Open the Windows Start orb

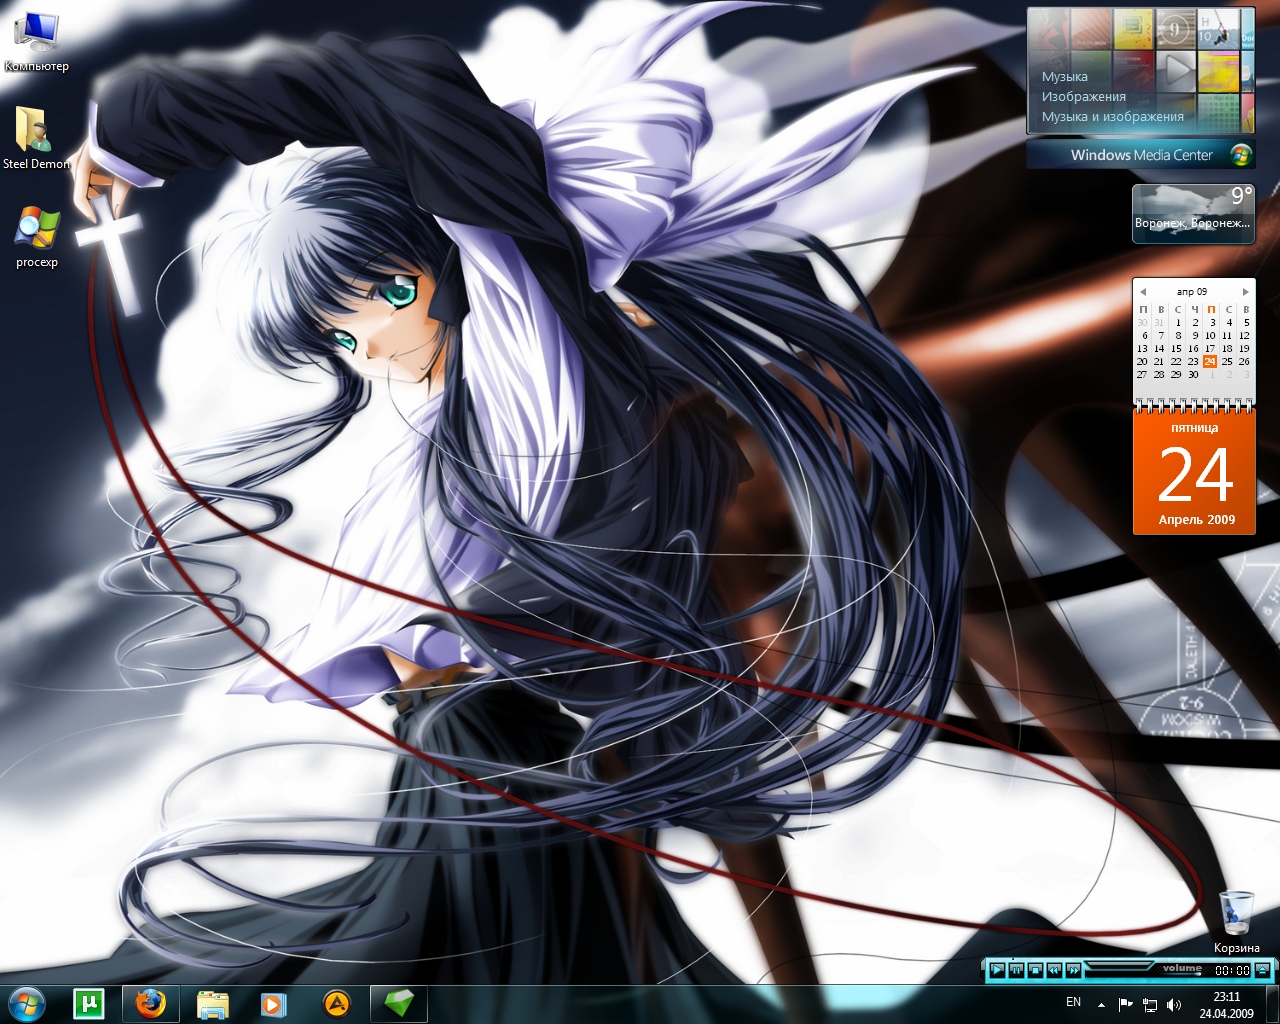pyautogui.click(x=26, y=1003)
